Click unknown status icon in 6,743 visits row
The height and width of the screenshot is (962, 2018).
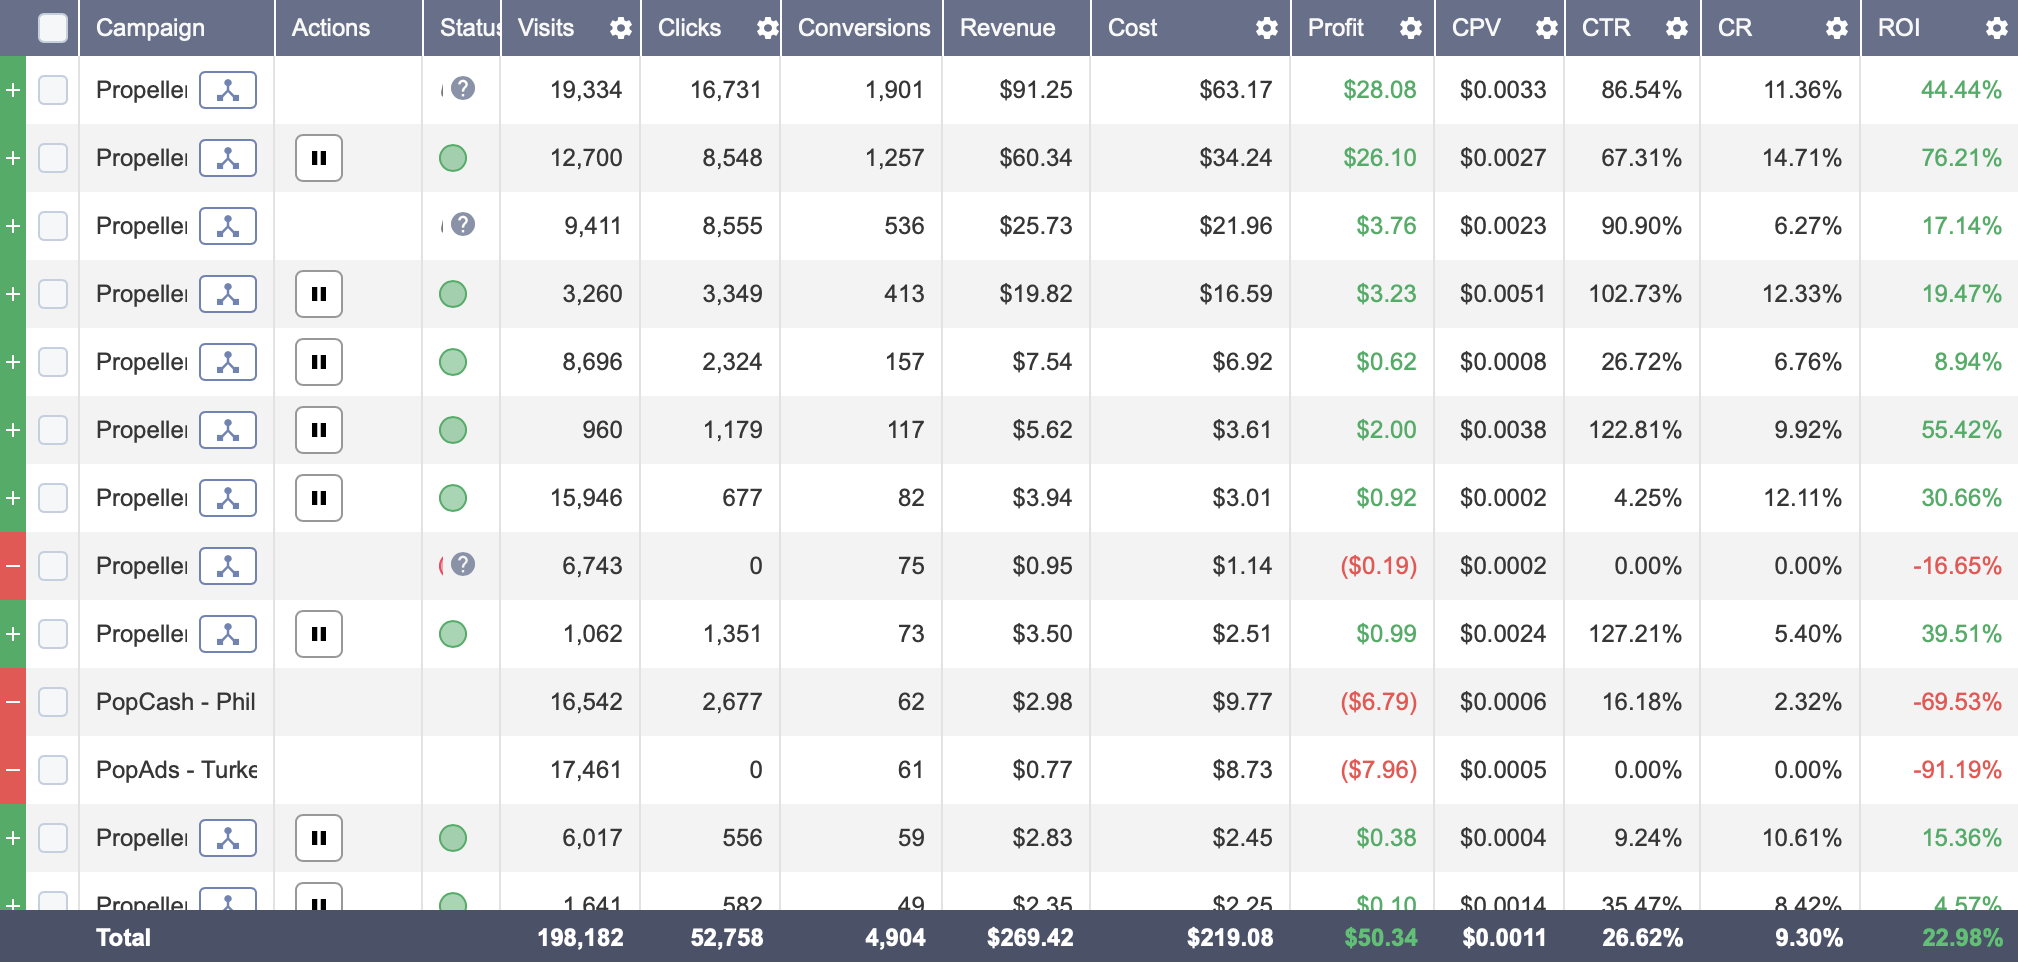point(462,565)
